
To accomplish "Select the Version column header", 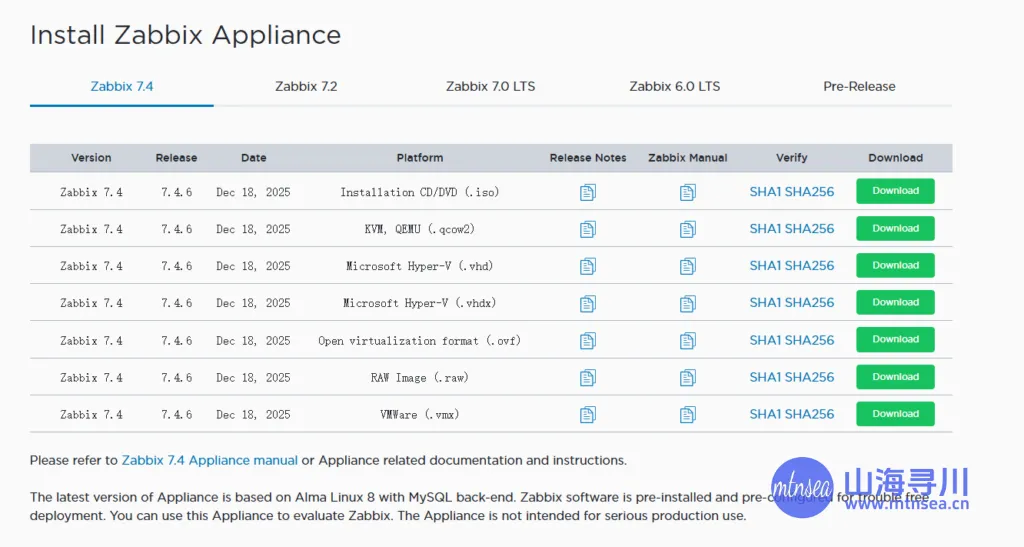I will pyautogui.click(x=91, y=158).
